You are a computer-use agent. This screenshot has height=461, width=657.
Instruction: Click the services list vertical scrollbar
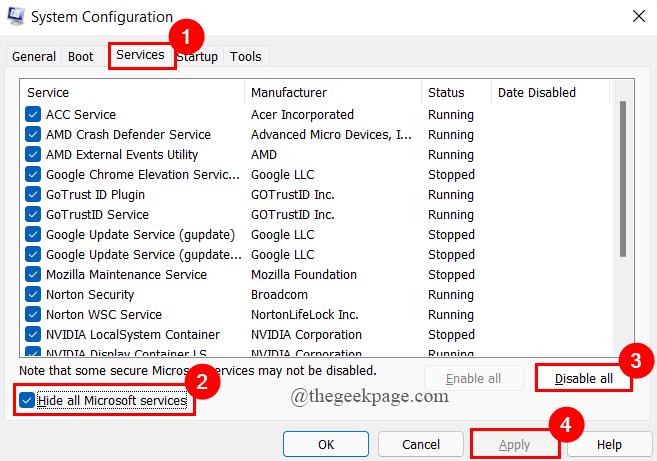point(624,180)
